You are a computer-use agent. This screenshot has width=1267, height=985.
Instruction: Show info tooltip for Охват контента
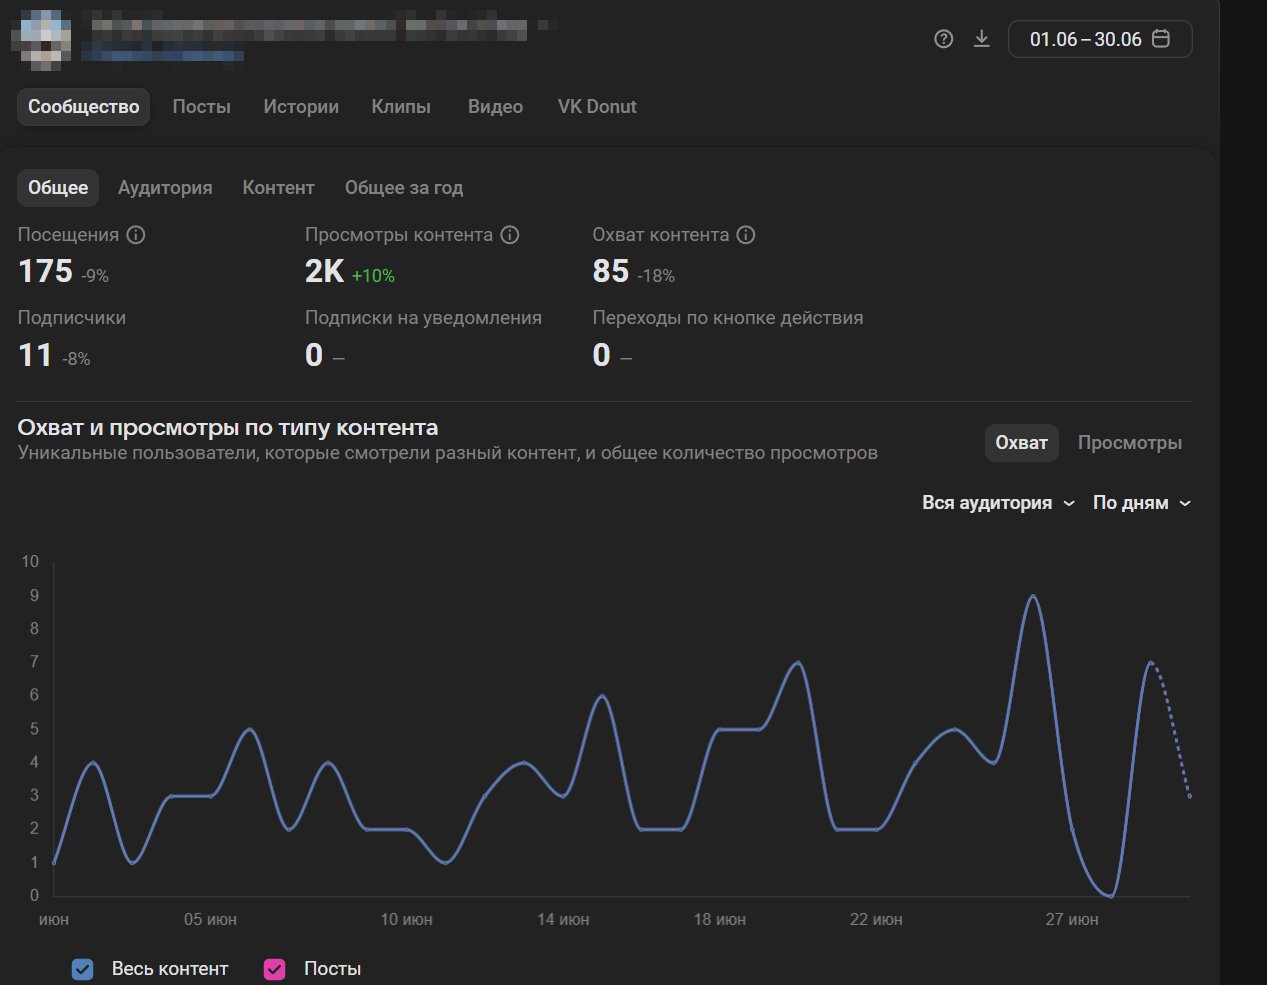[746, 235]
